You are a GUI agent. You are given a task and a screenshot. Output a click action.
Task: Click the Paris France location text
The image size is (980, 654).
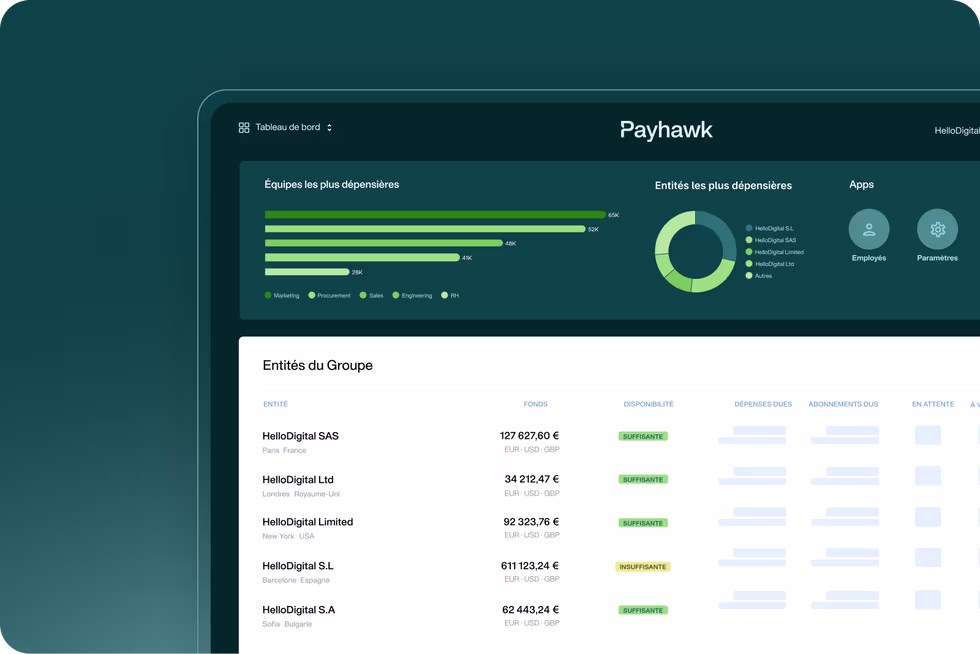pyautogui.click(x=284, y=450)
